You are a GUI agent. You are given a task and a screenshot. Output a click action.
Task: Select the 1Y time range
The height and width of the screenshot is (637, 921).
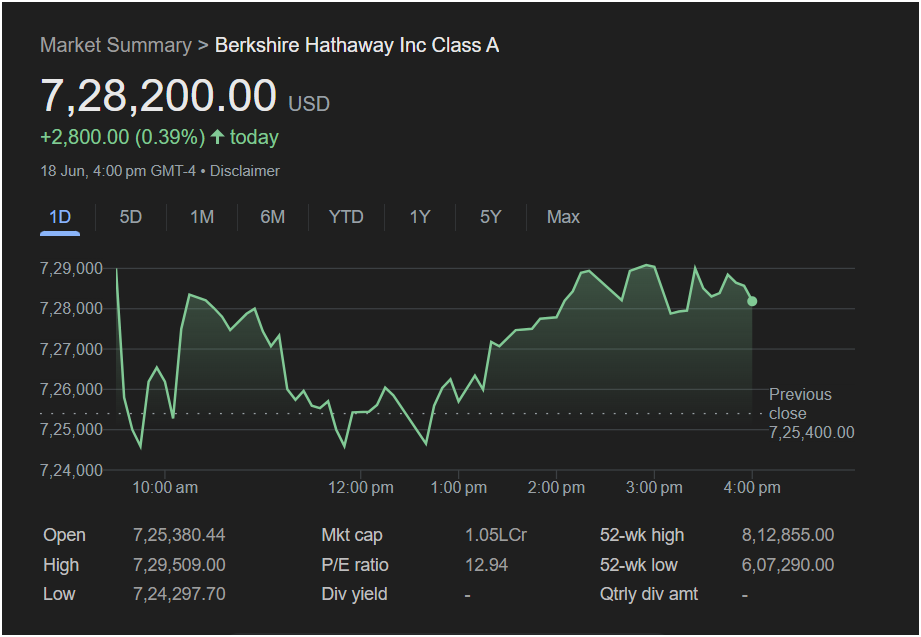(x=419, y=217)
